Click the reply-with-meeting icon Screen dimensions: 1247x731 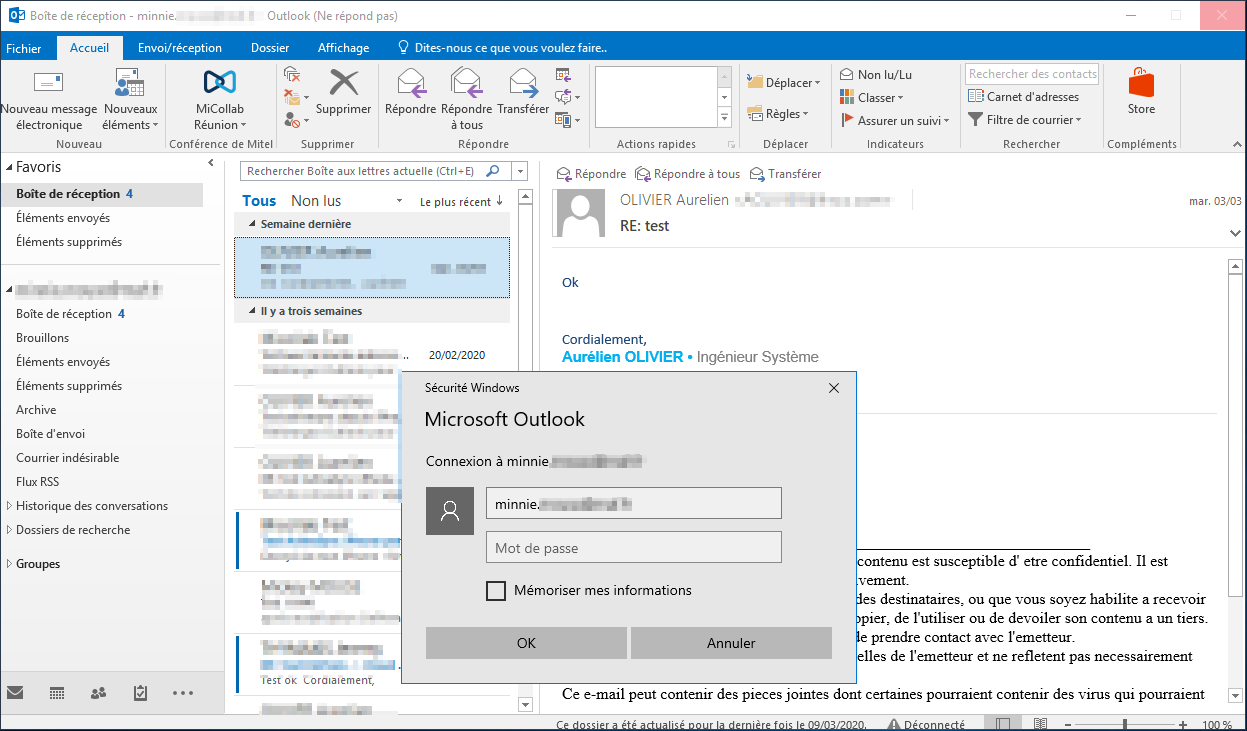point(563,75)
